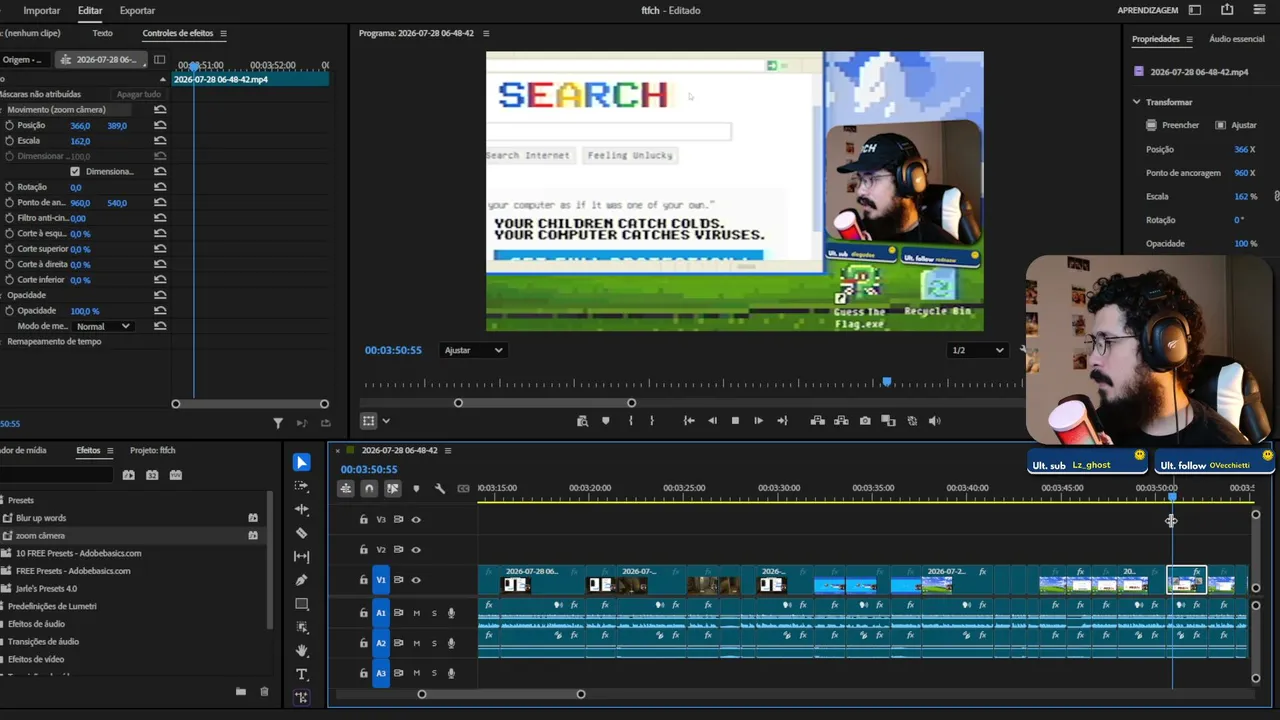Step forward one frame
The image size is (1280, 720).
pyautogui.click(x=758, y=421)
